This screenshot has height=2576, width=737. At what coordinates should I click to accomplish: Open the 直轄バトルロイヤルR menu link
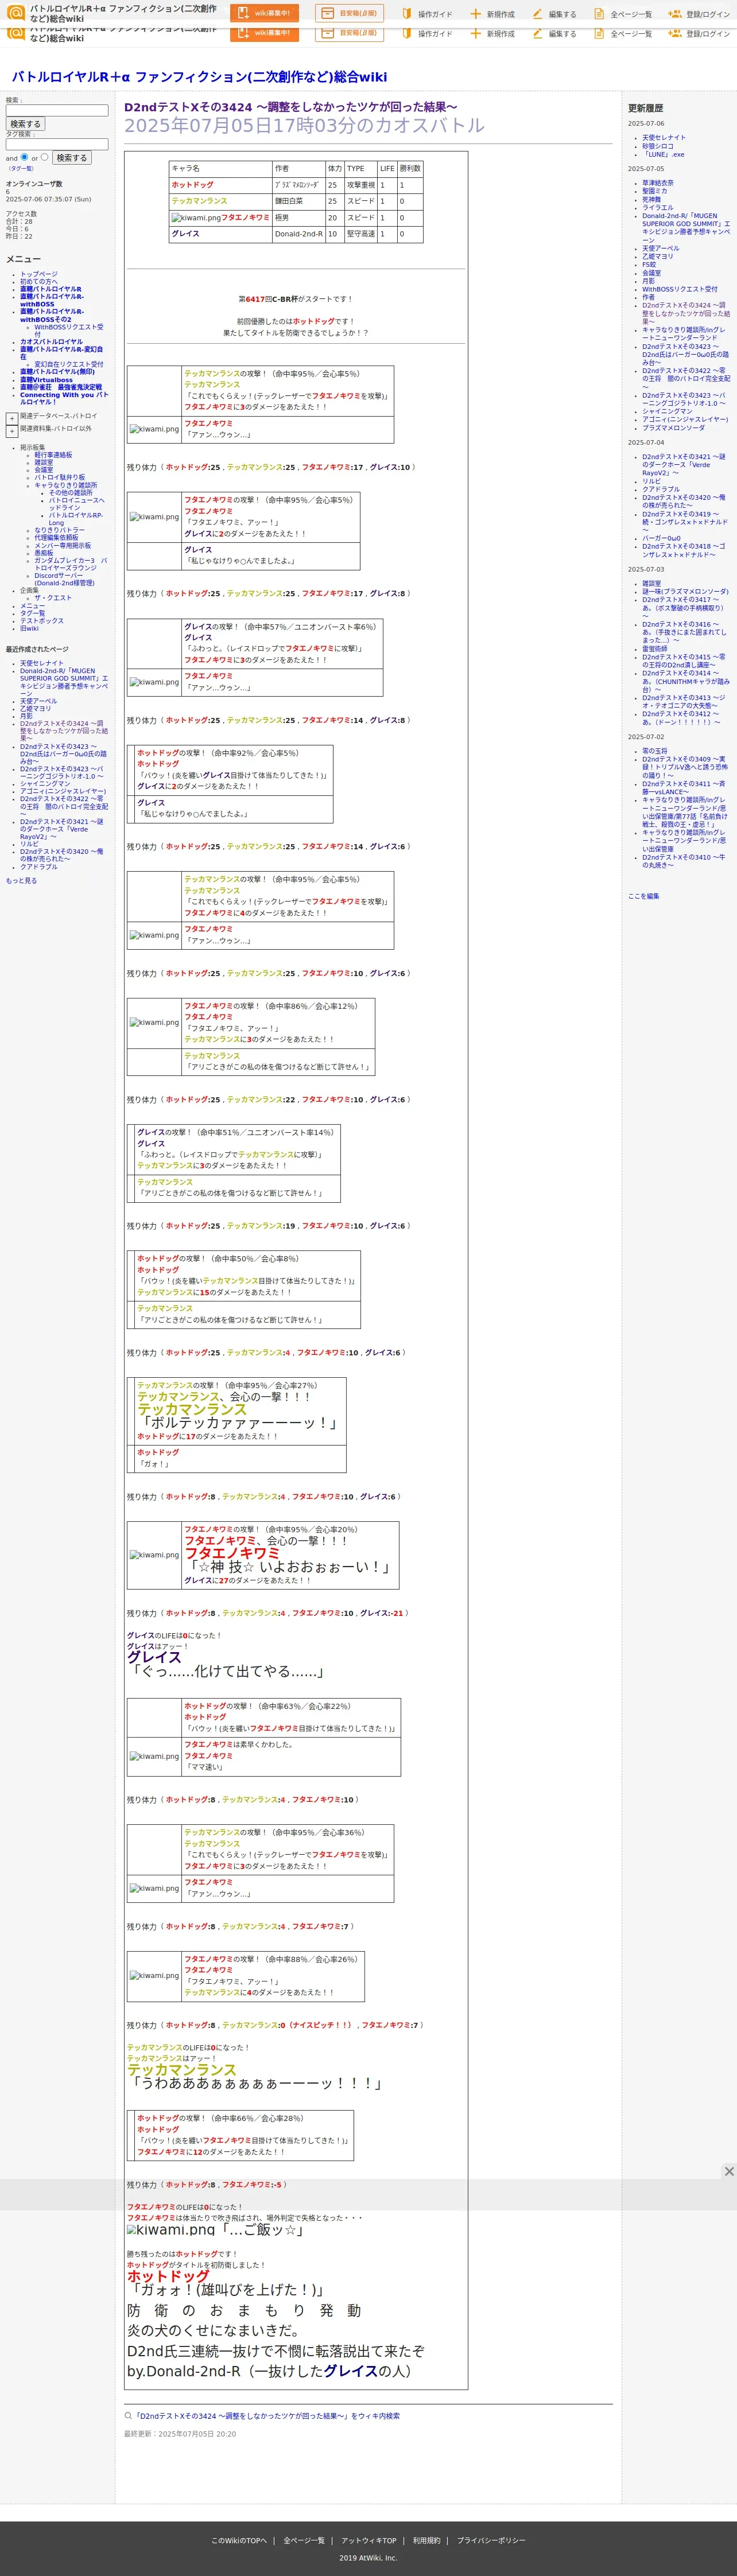click(51, 289)
